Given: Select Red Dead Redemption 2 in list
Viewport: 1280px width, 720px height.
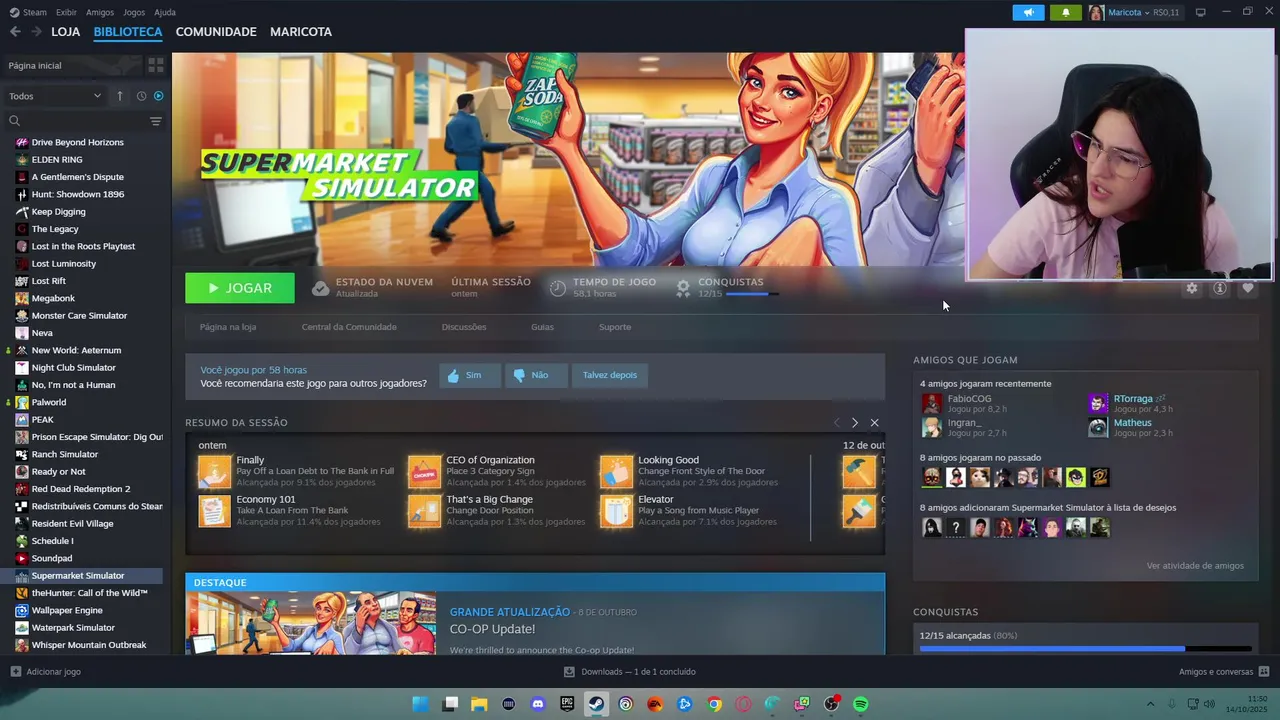Looking at the screenshot, I should tap(82, 489).
